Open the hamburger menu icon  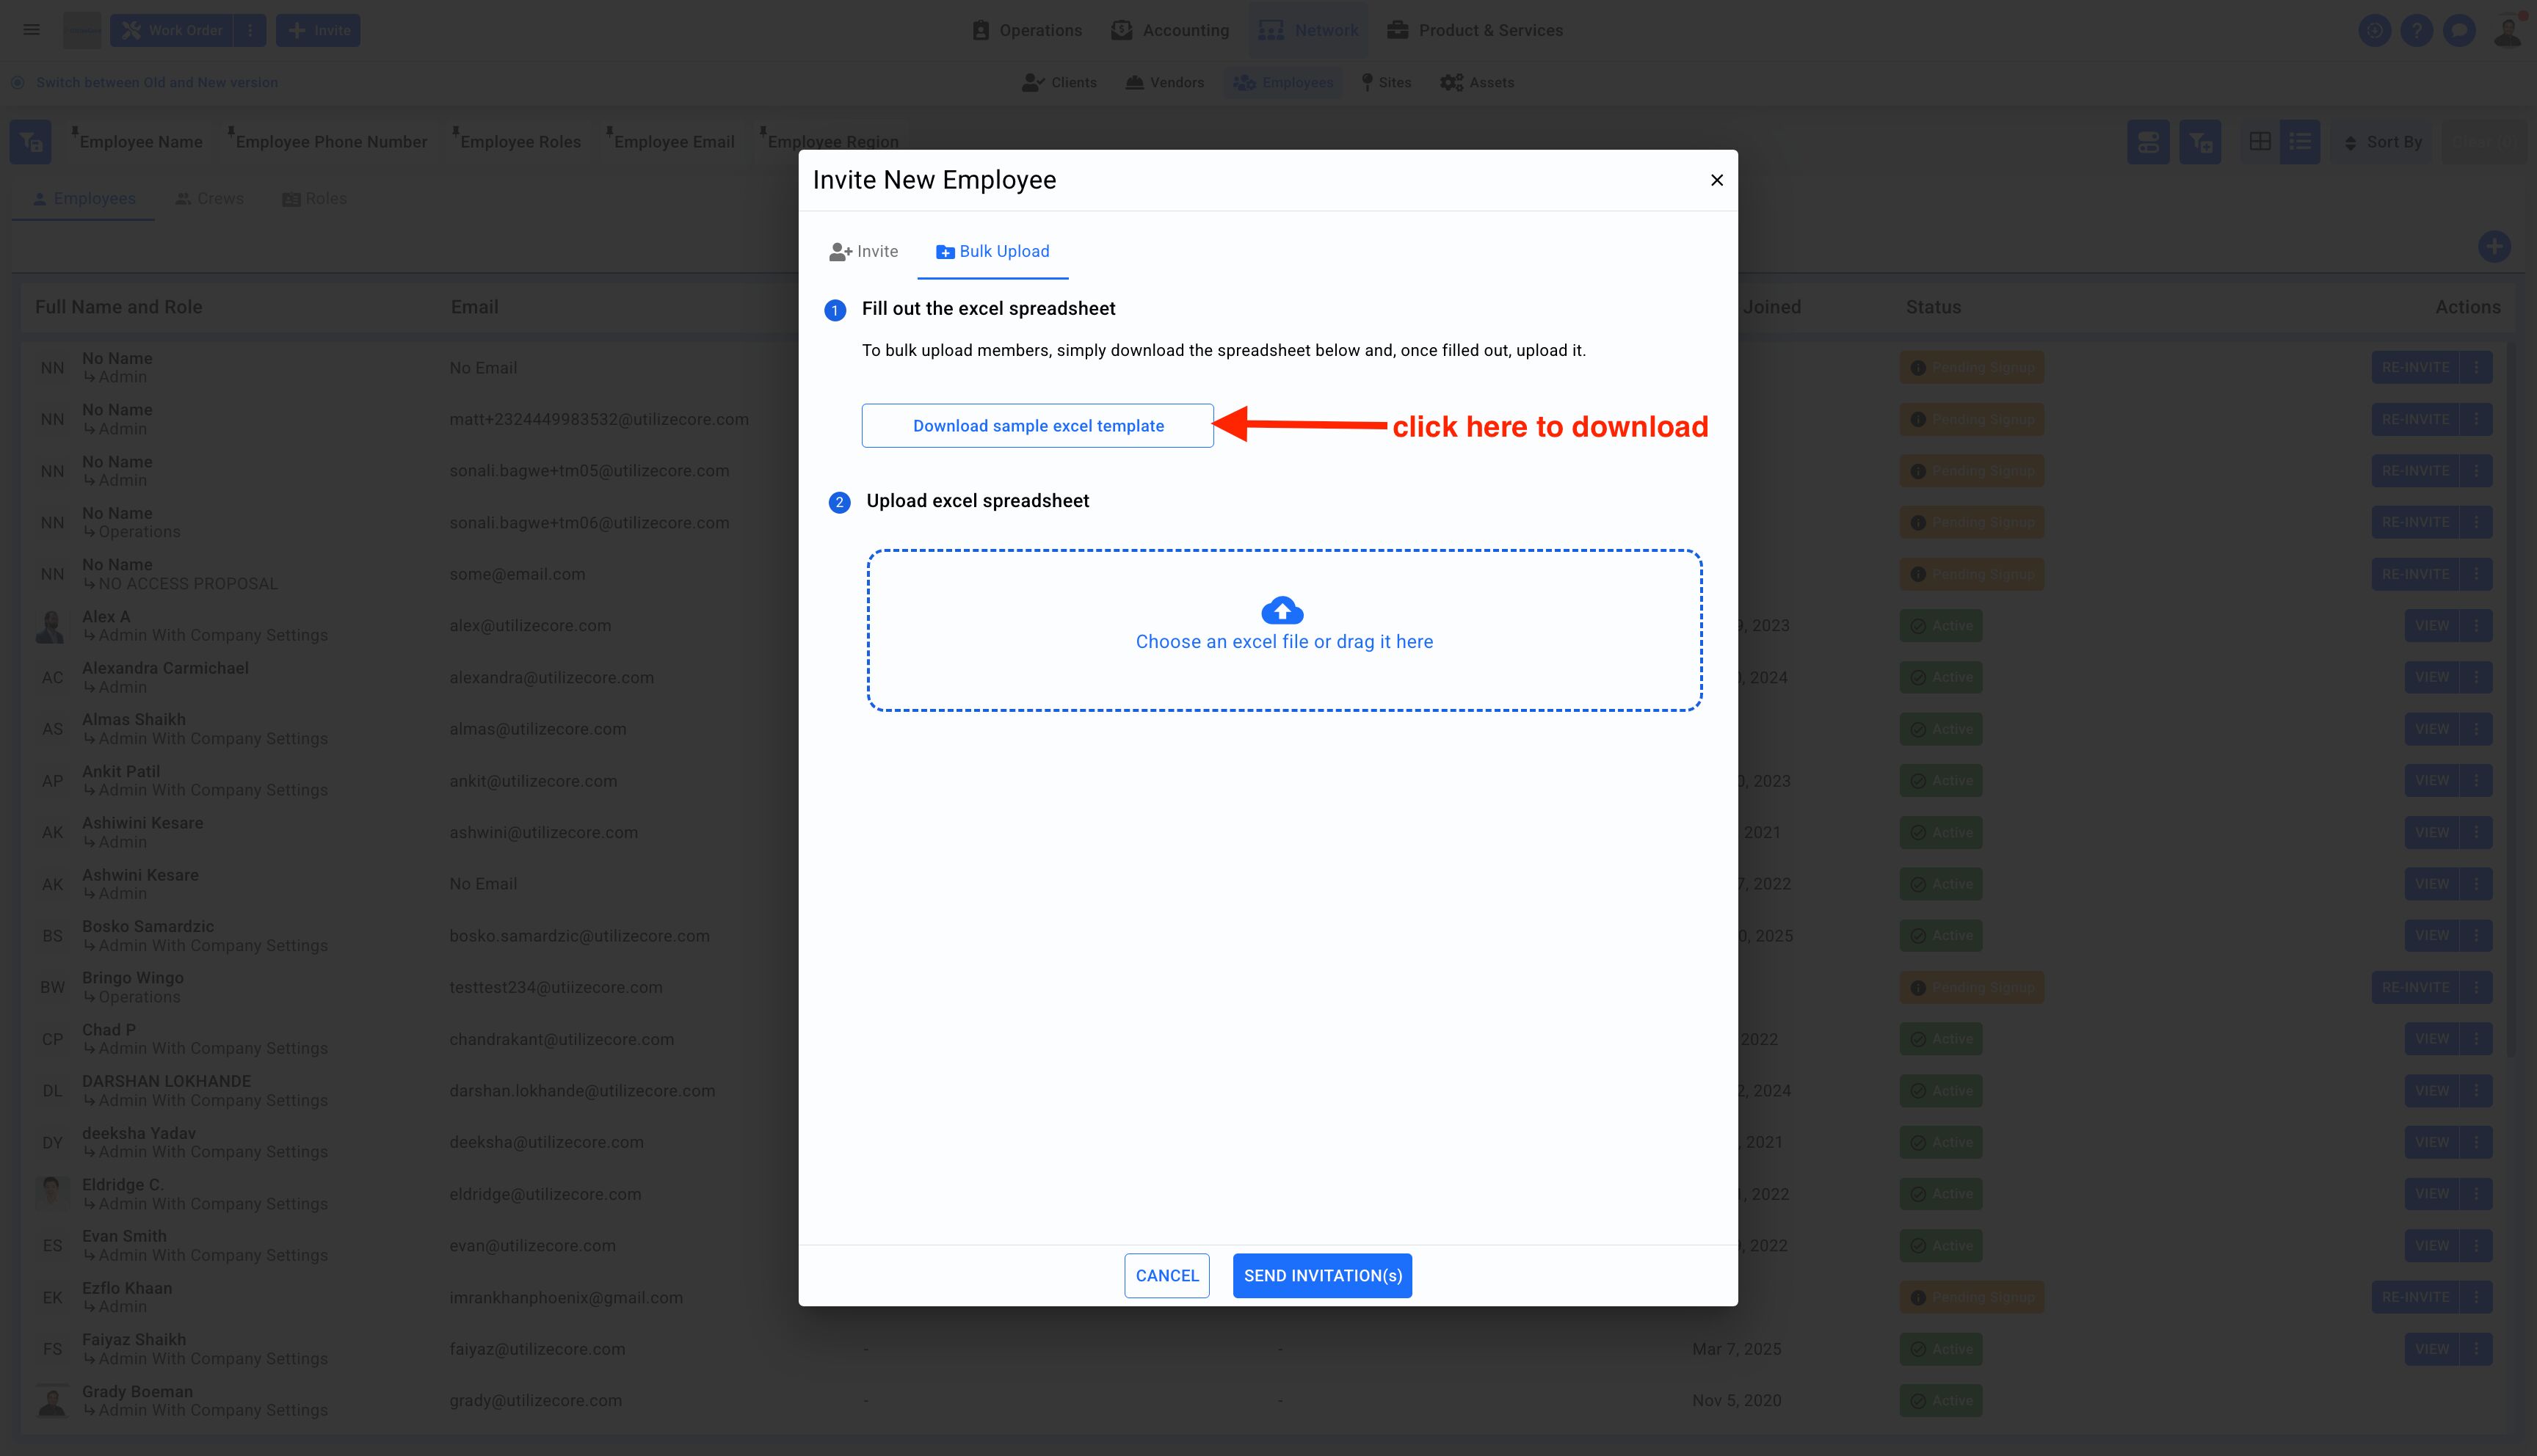pos(32,30)
